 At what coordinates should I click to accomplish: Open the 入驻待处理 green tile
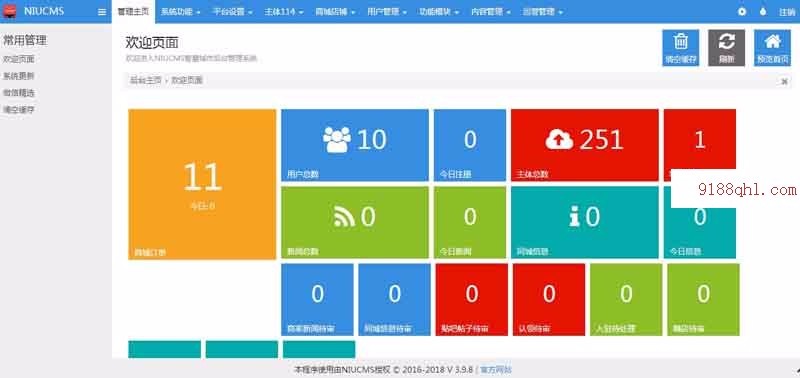coord(626,299)
